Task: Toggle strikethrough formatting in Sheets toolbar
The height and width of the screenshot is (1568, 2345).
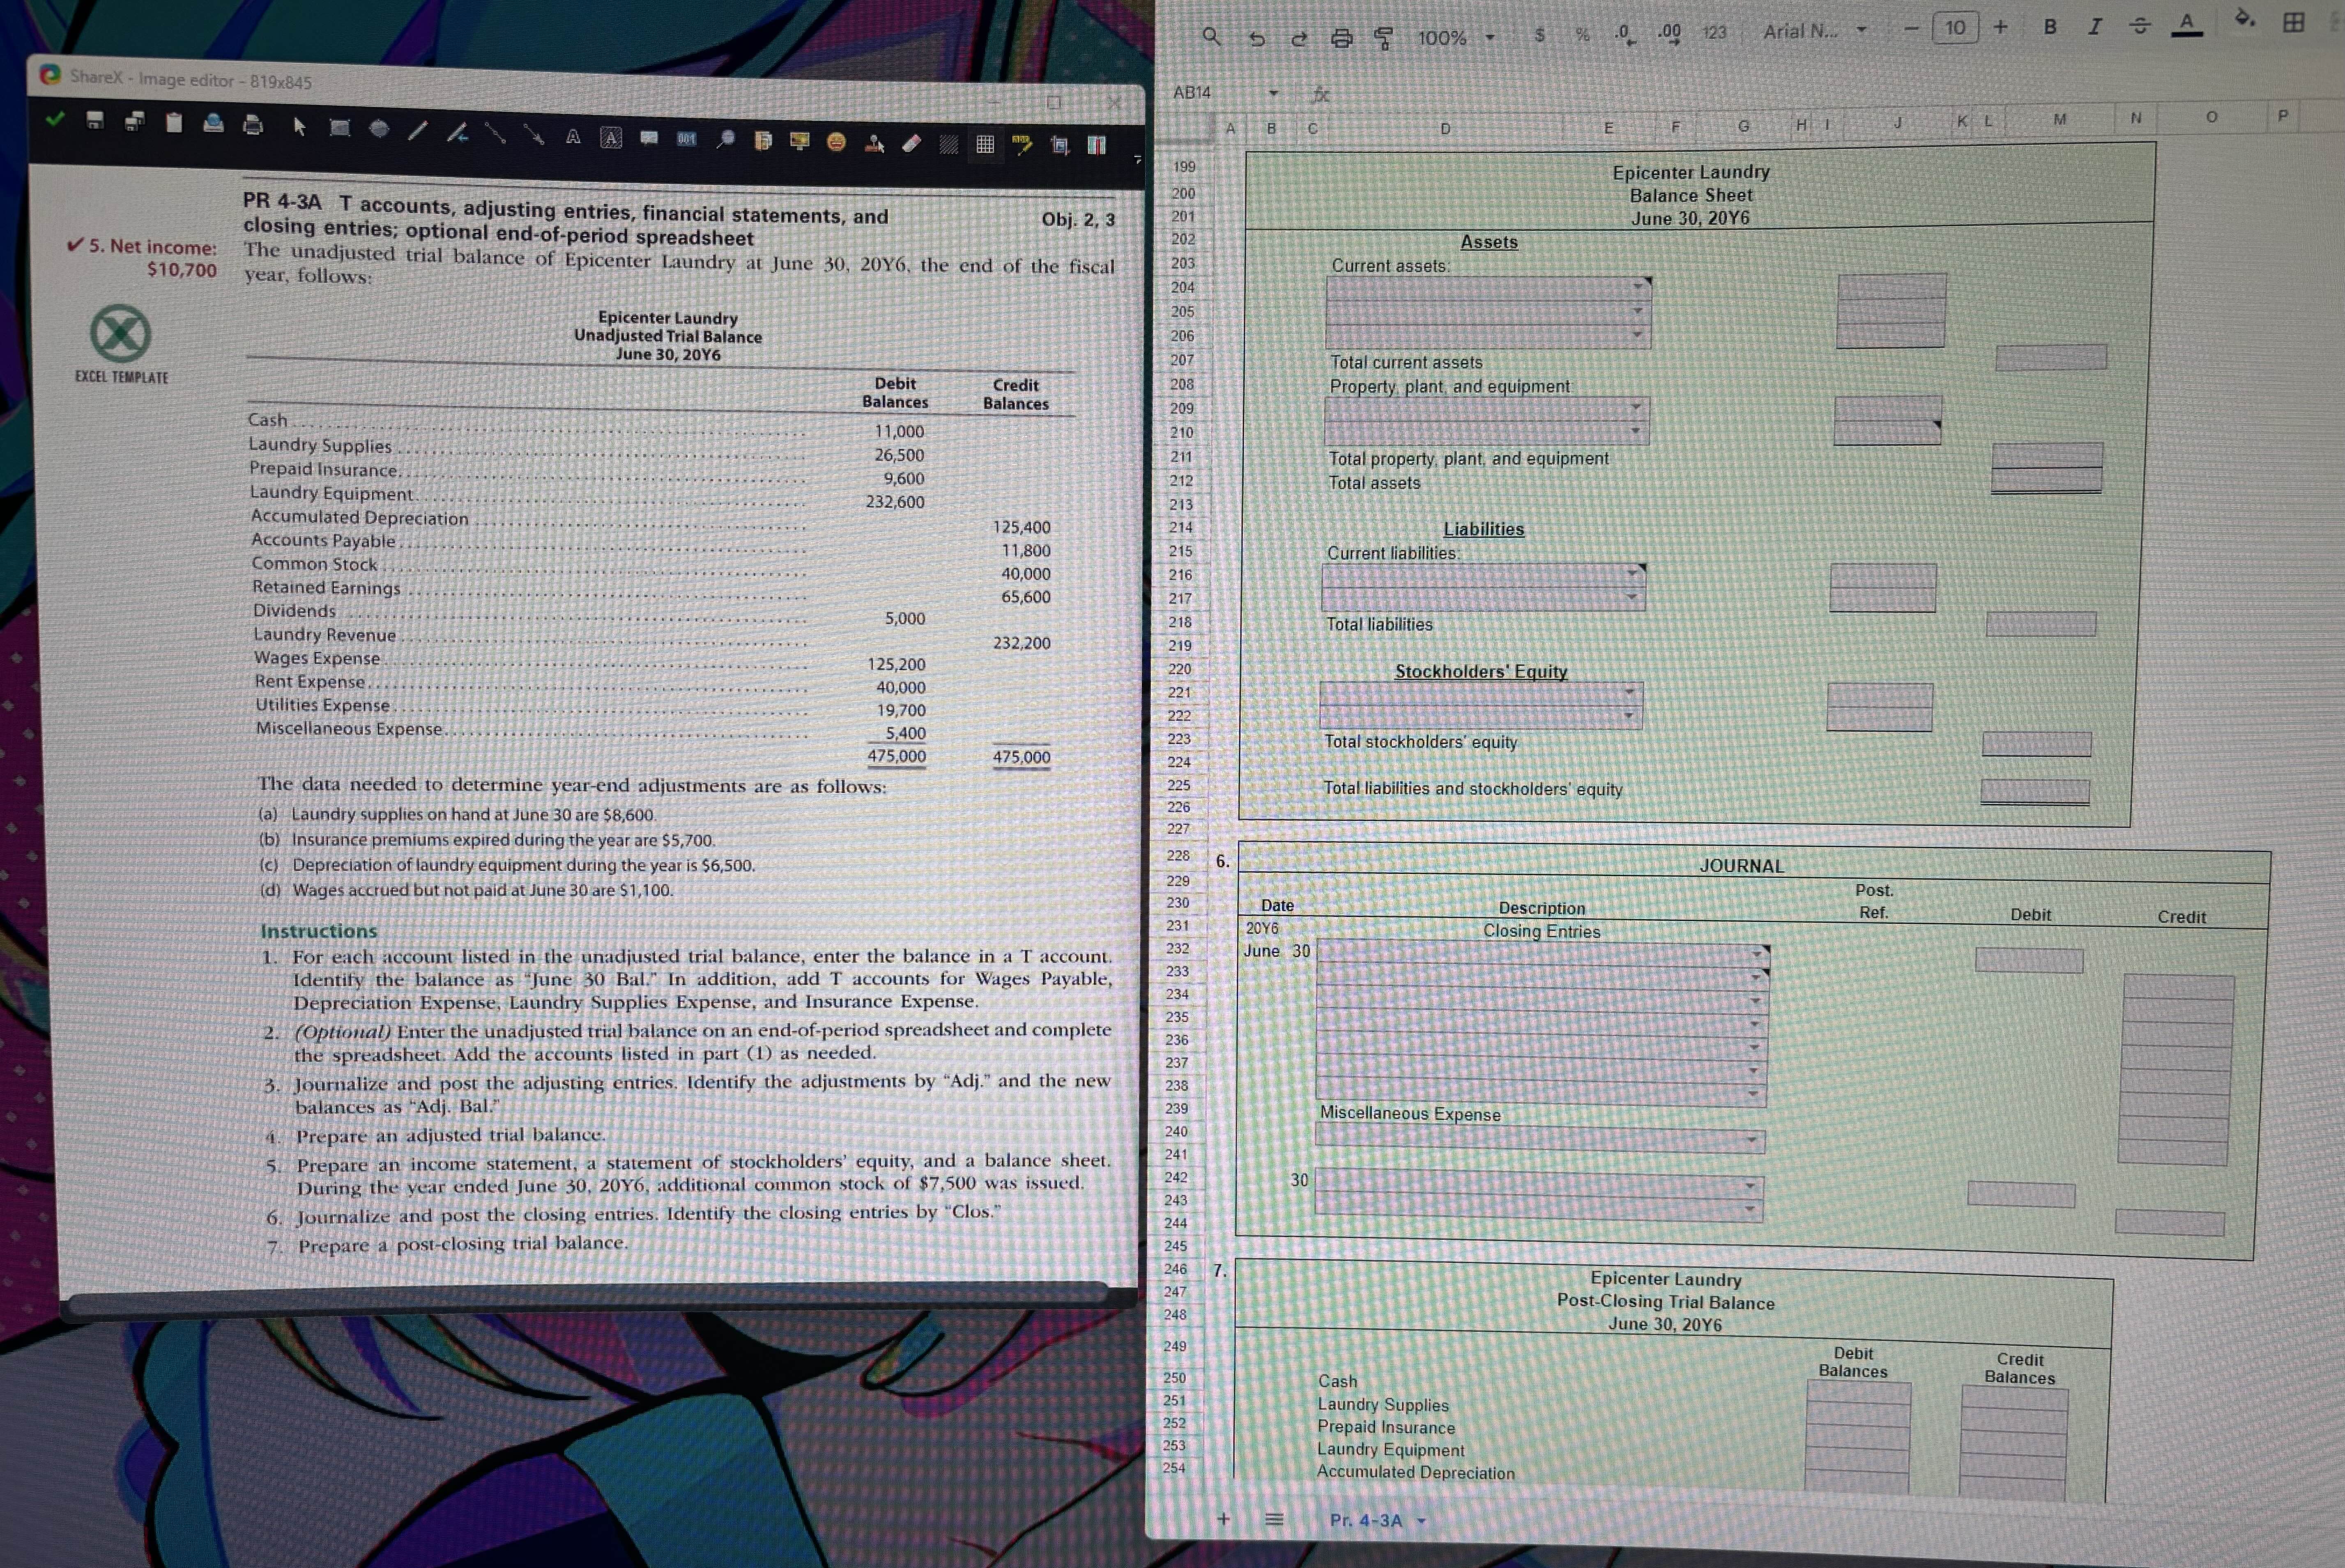Action: (x=2139, y=25)
